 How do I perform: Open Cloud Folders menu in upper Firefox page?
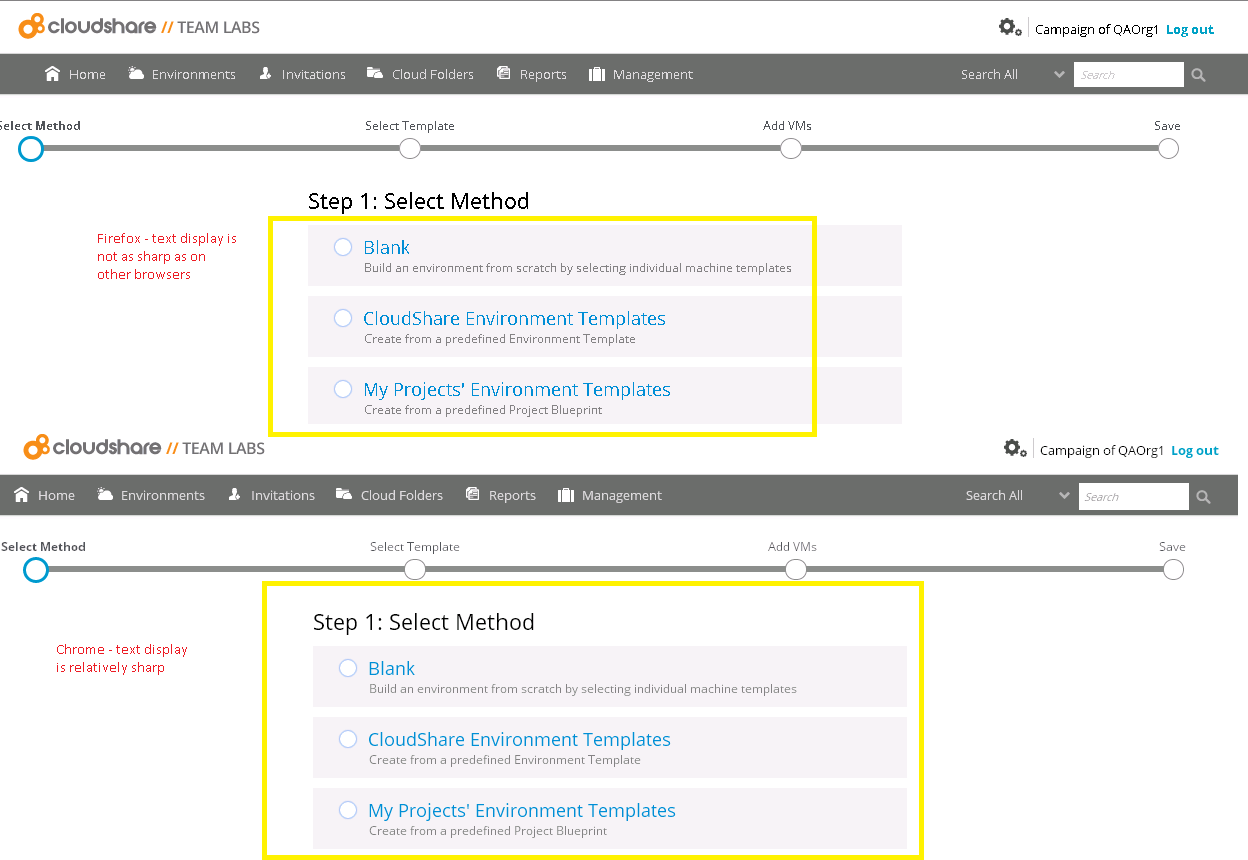(420, 74)
